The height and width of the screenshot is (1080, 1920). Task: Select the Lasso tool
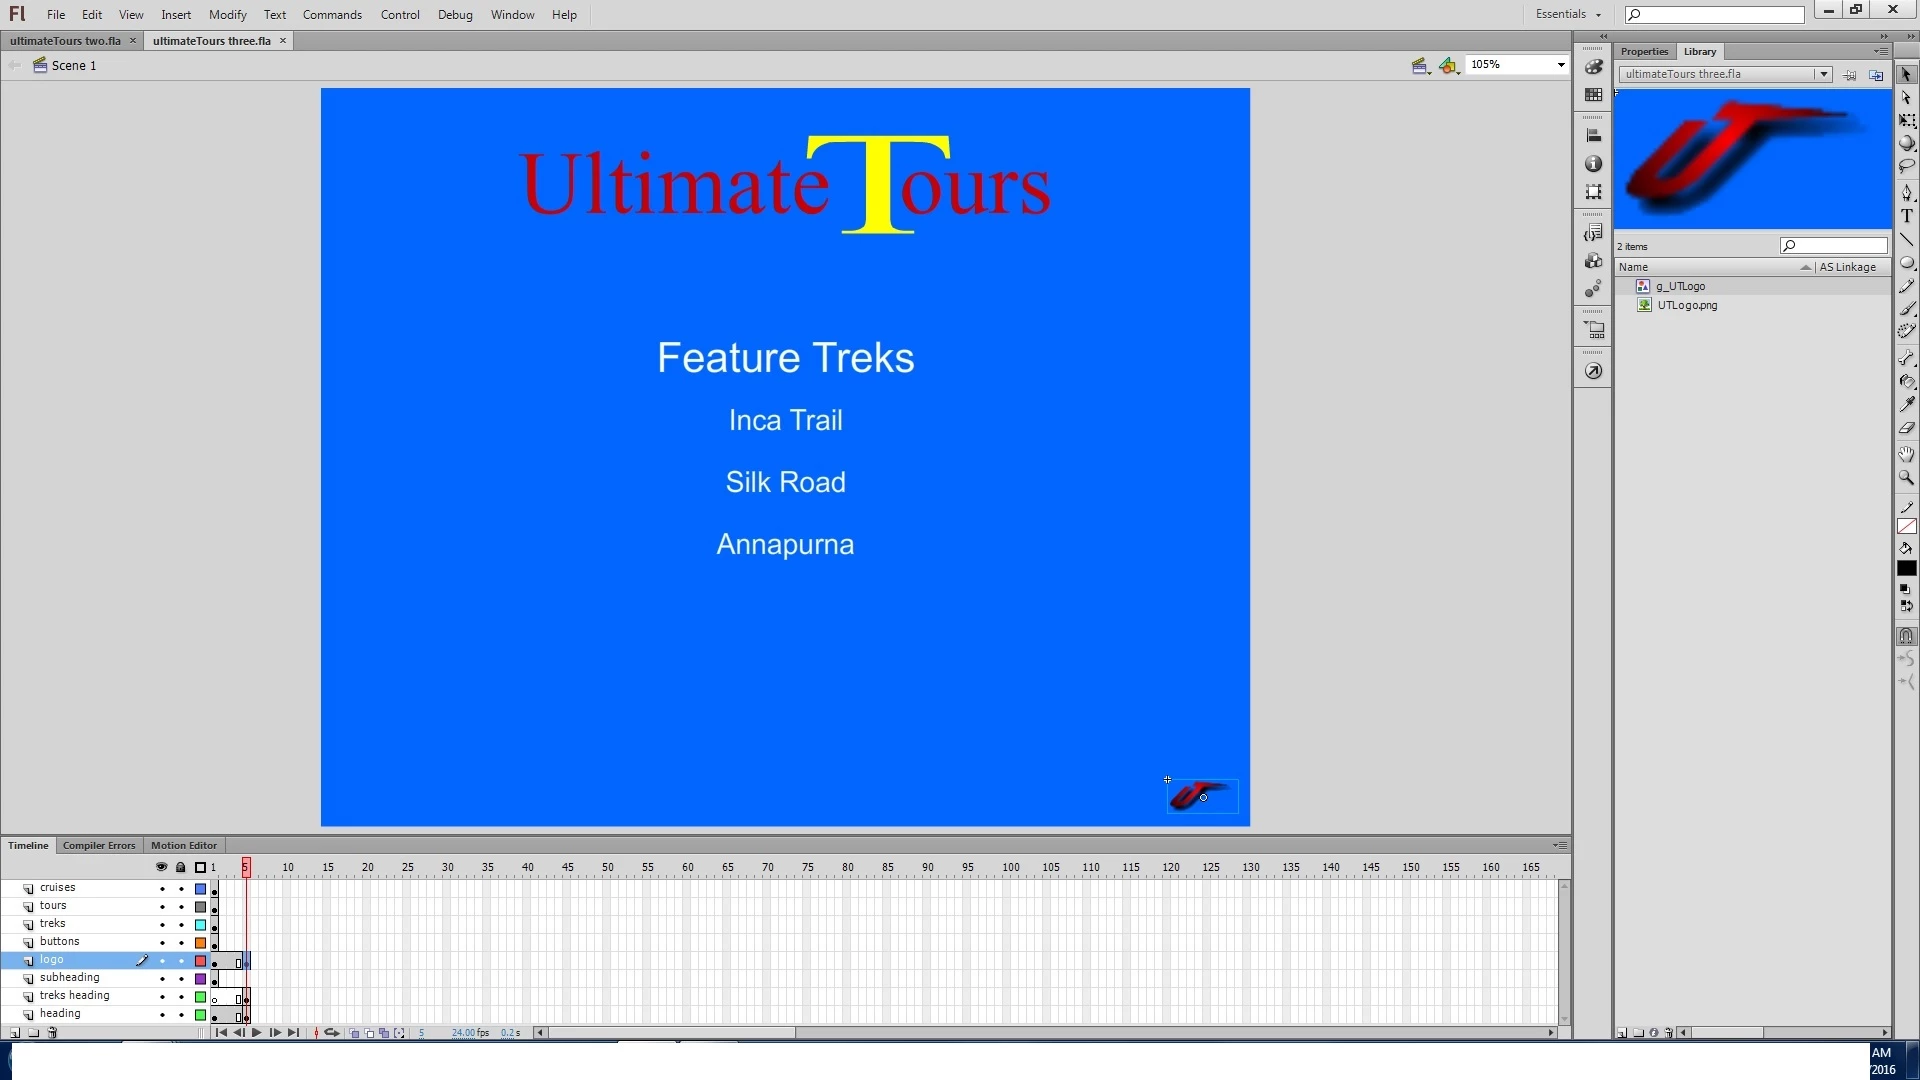1907,167
